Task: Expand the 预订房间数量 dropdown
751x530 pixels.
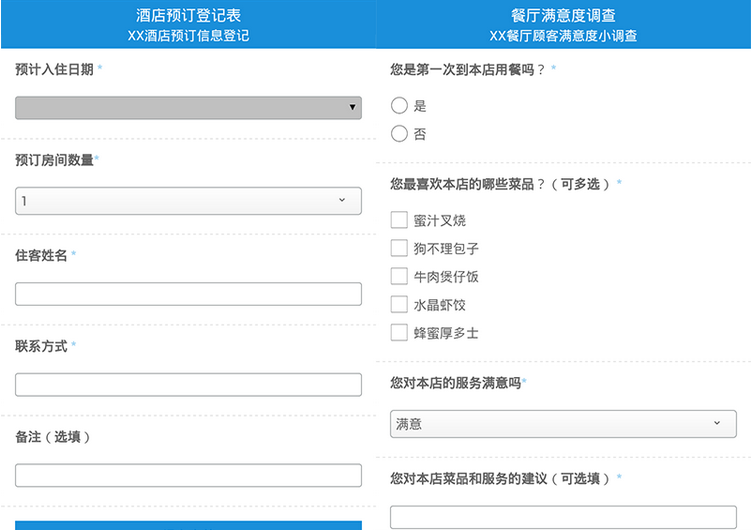Action: [188, 201]
